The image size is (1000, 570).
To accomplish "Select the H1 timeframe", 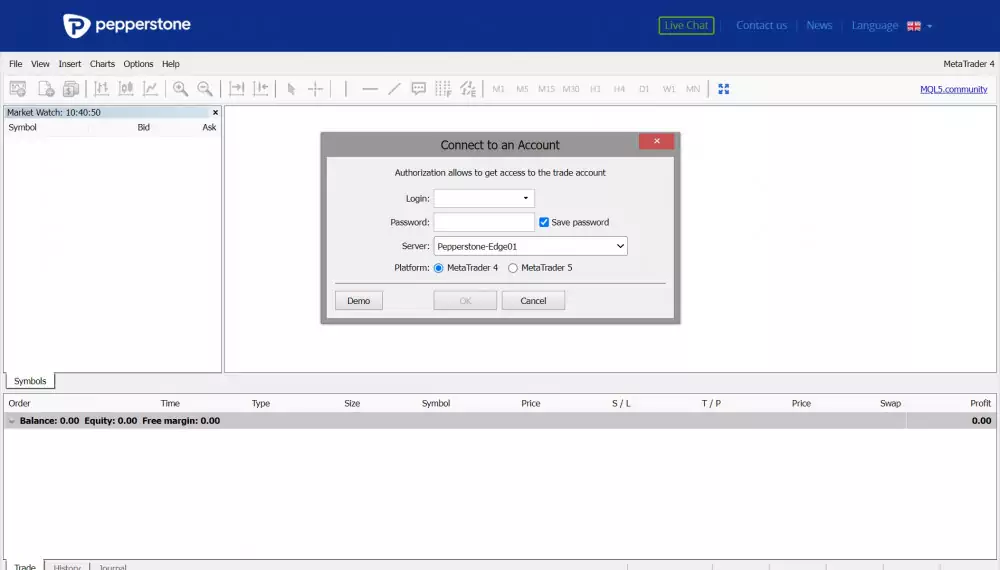I will [x=595, y=89].
